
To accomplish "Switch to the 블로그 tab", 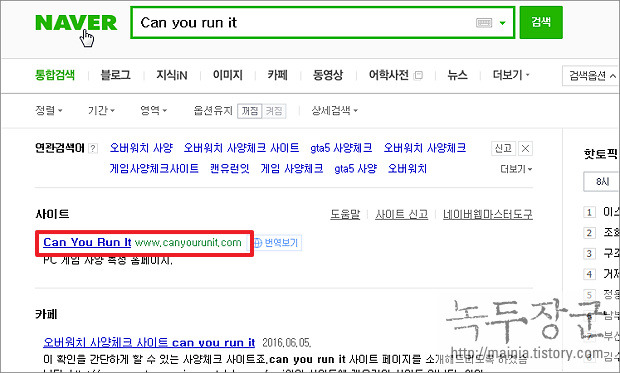I will click(115, 75).
